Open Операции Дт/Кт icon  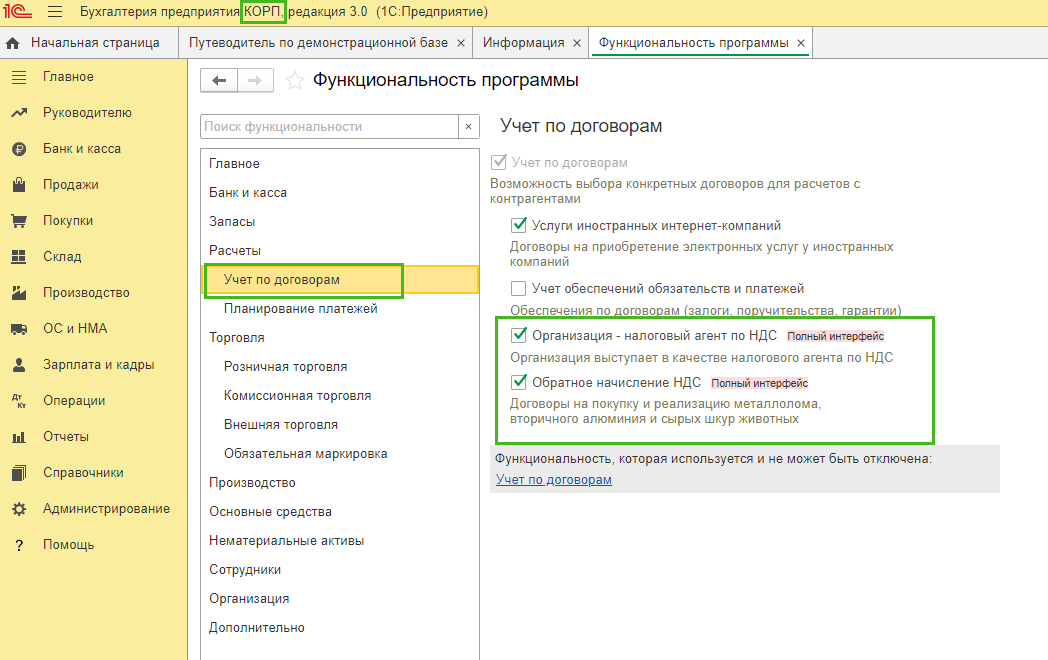tap(19, 401)
